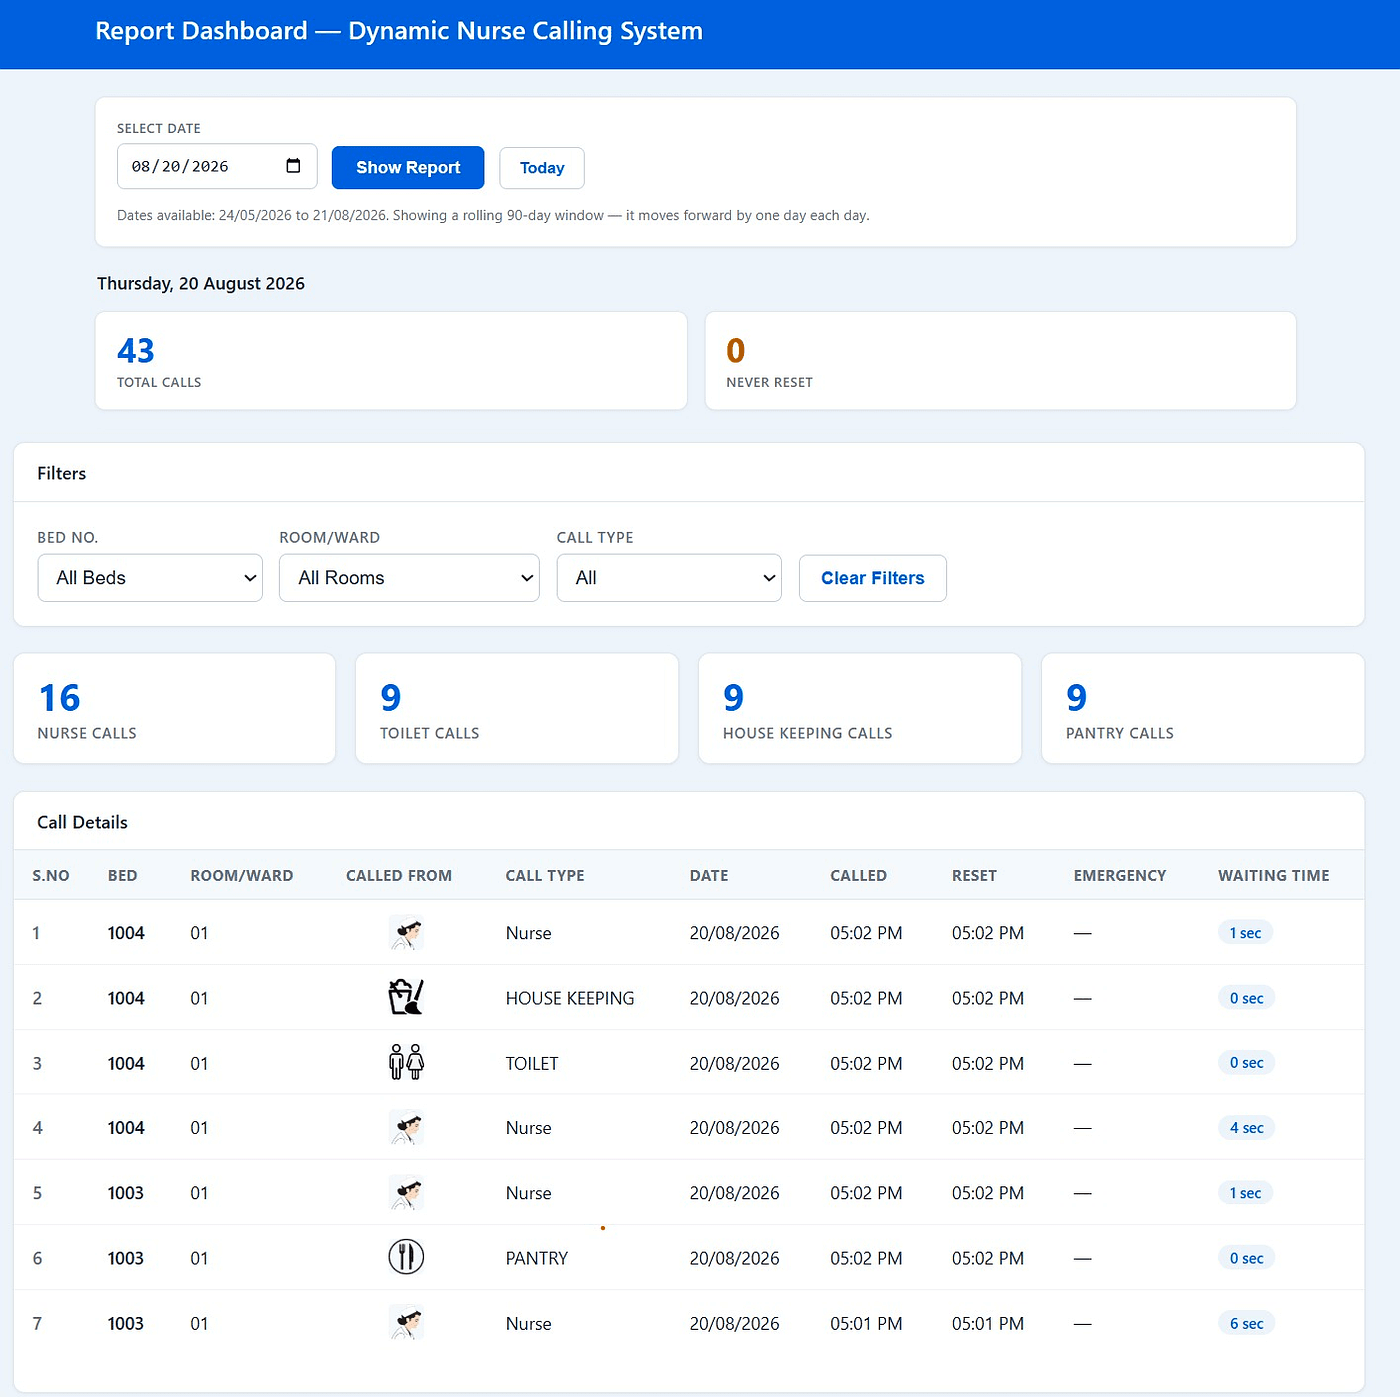The width and height of the screenshot is (1400, 1397).
Task: Open the calendar picker icon in date field
Action: click(x=293, y=166)
